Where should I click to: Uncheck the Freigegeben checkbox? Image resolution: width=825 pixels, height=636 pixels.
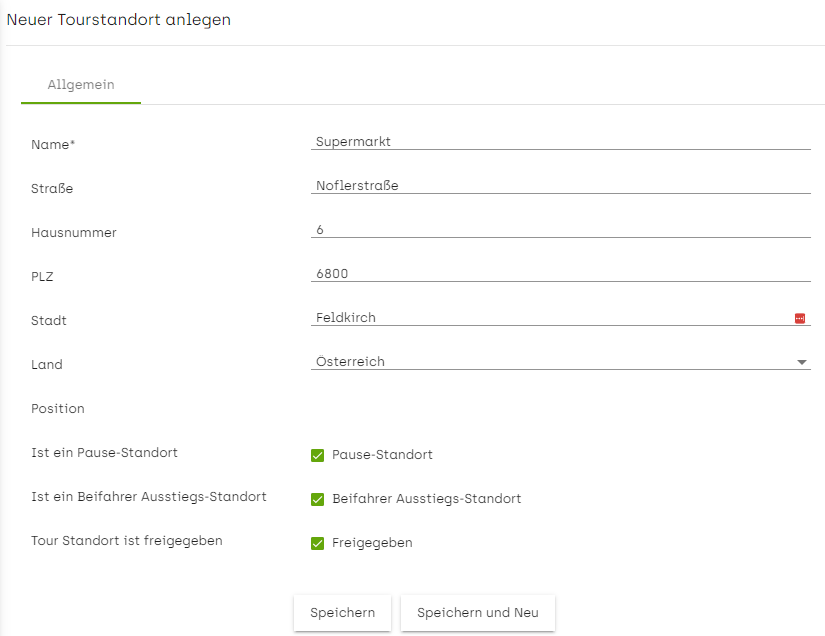point(317,543)
